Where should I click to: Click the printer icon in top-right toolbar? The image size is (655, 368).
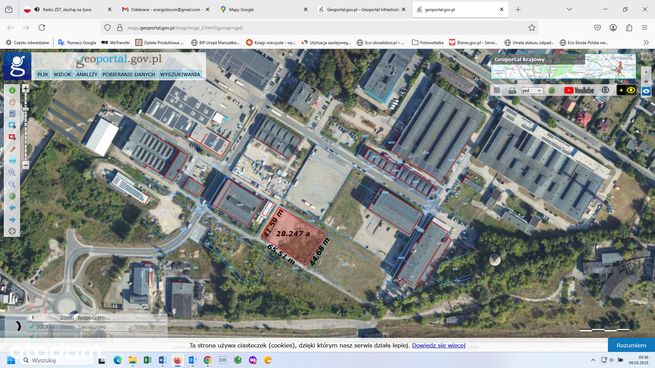pyautogui.click(x=513, y=90)
